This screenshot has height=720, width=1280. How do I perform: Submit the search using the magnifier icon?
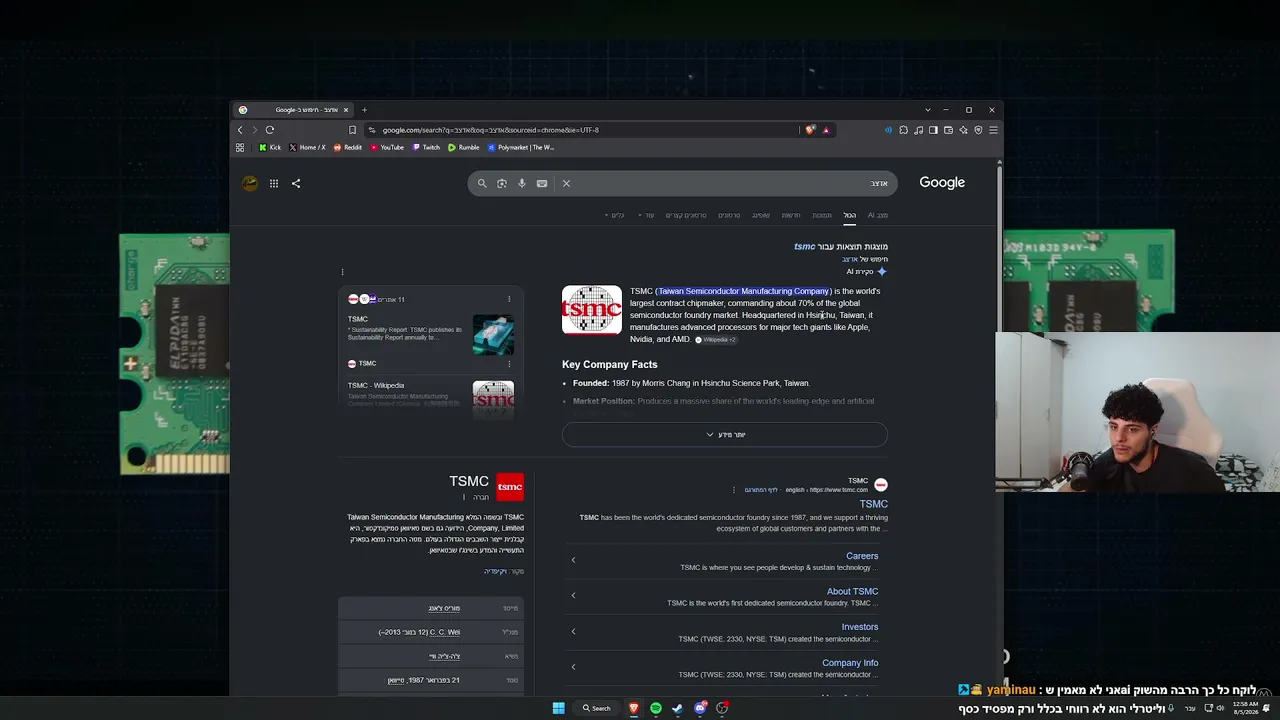pyautogui.click(x=482, y=183)
